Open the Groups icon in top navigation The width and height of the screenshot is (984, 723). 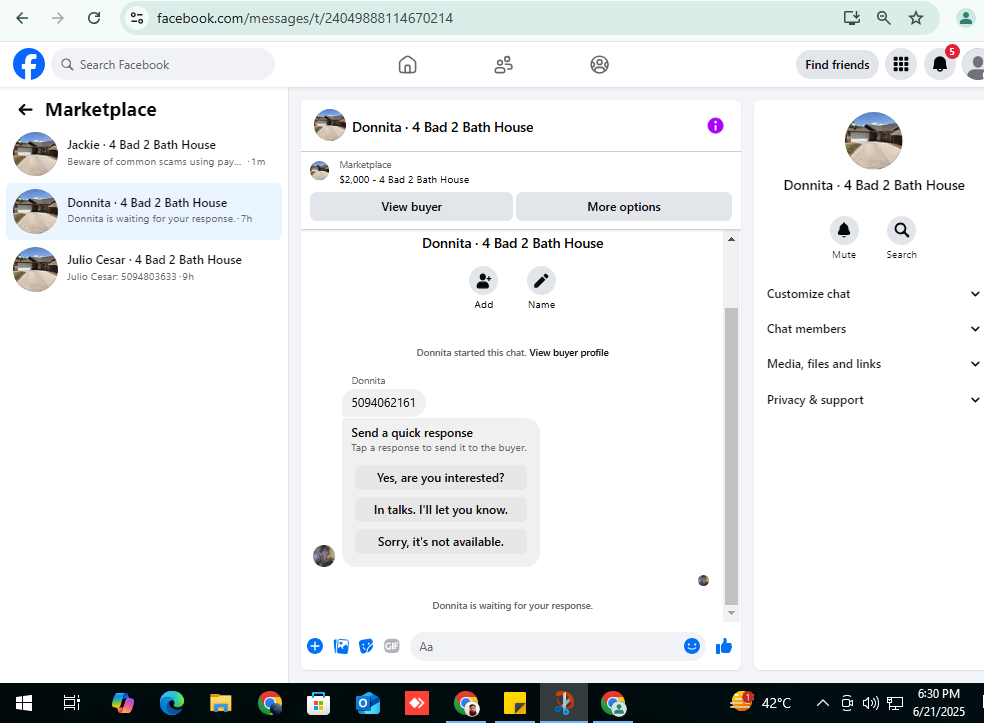tap(599, 65)
